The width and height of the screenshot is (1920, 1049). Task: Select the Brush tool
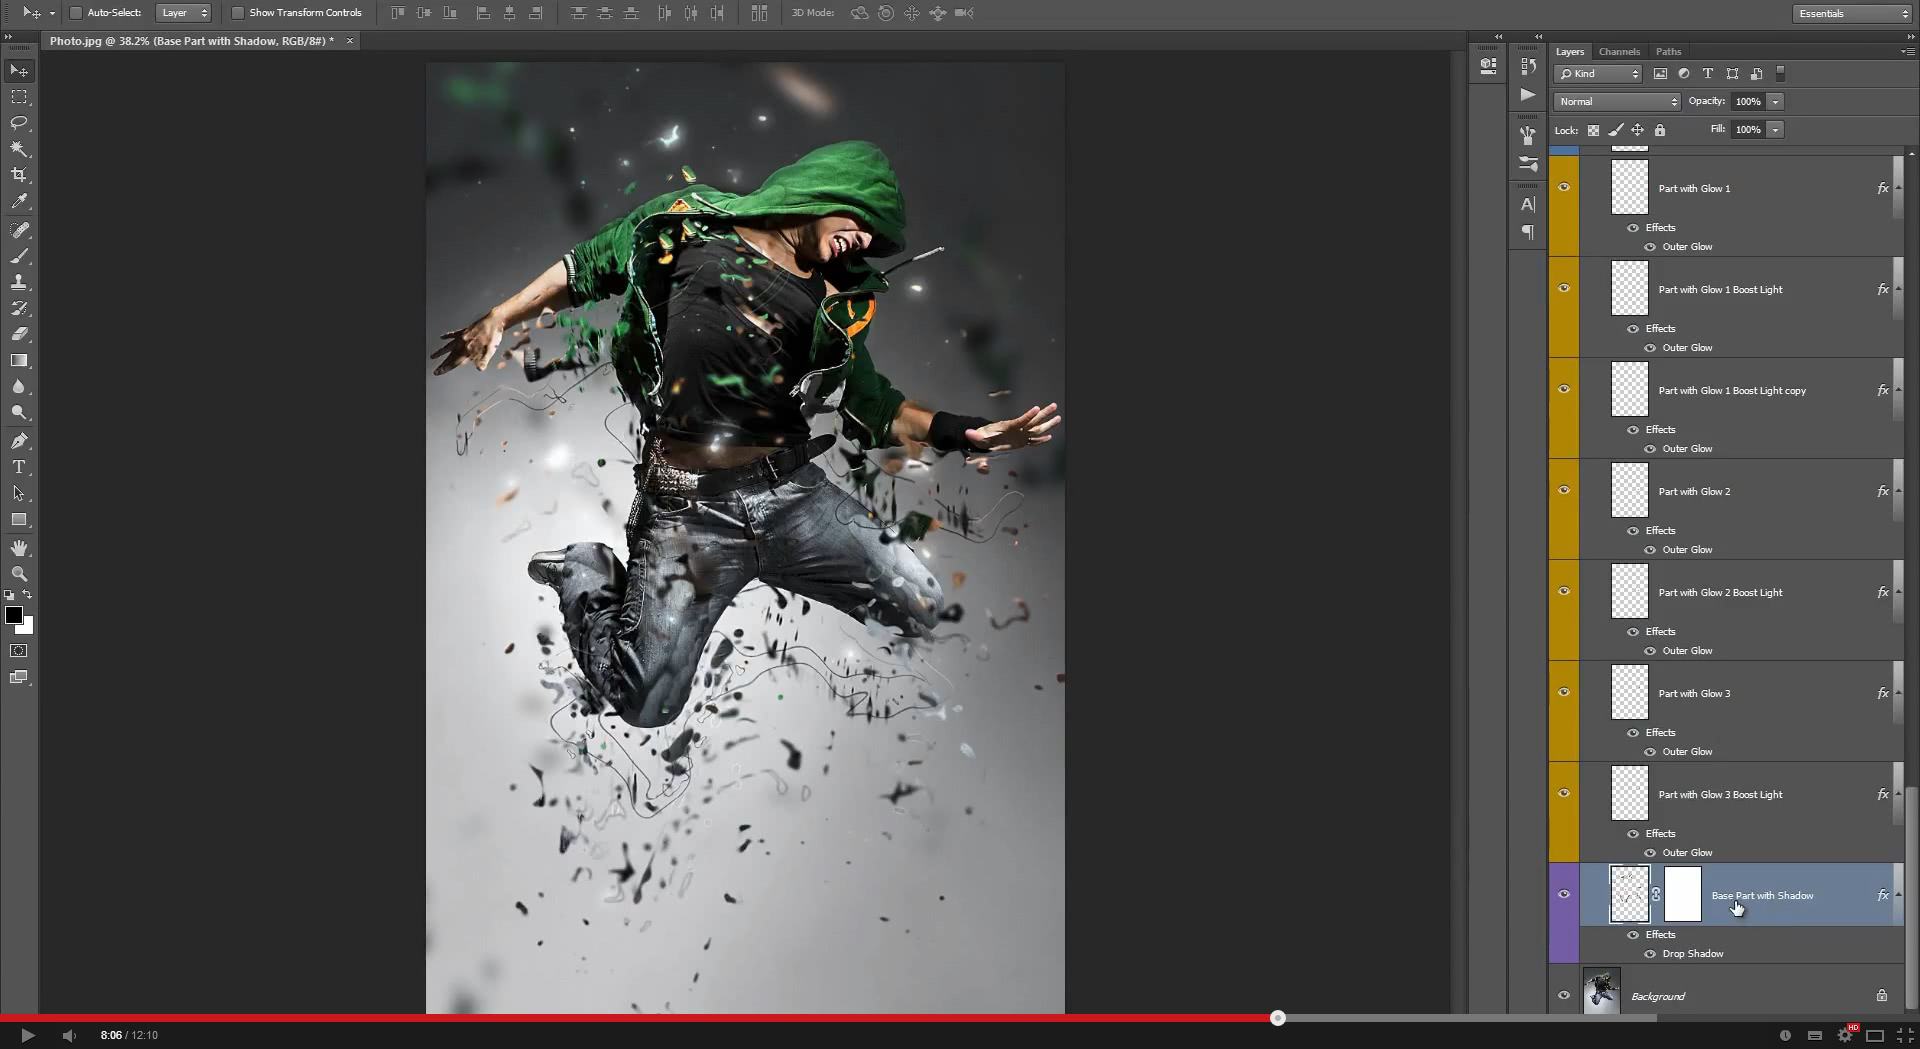[x=19, y=256]
